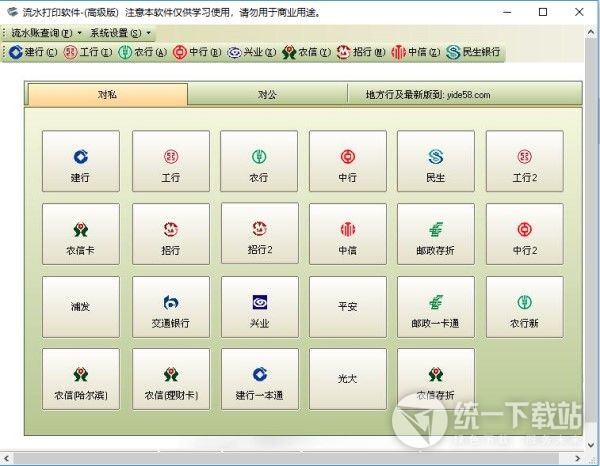Expand the 流水账查询 menu
Viewport: 600px width, 466px height.
click(x=44, y=33)
